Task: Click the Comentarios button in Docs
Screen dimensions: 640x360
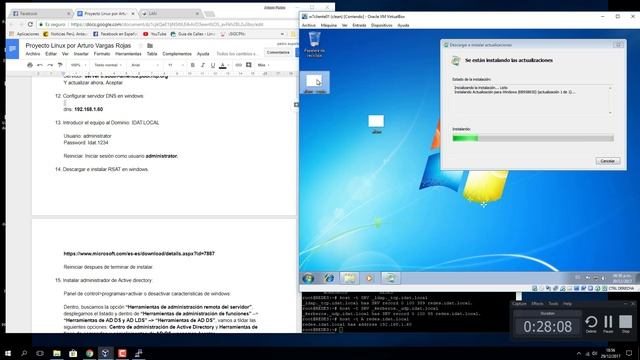Action: [278, 52]
